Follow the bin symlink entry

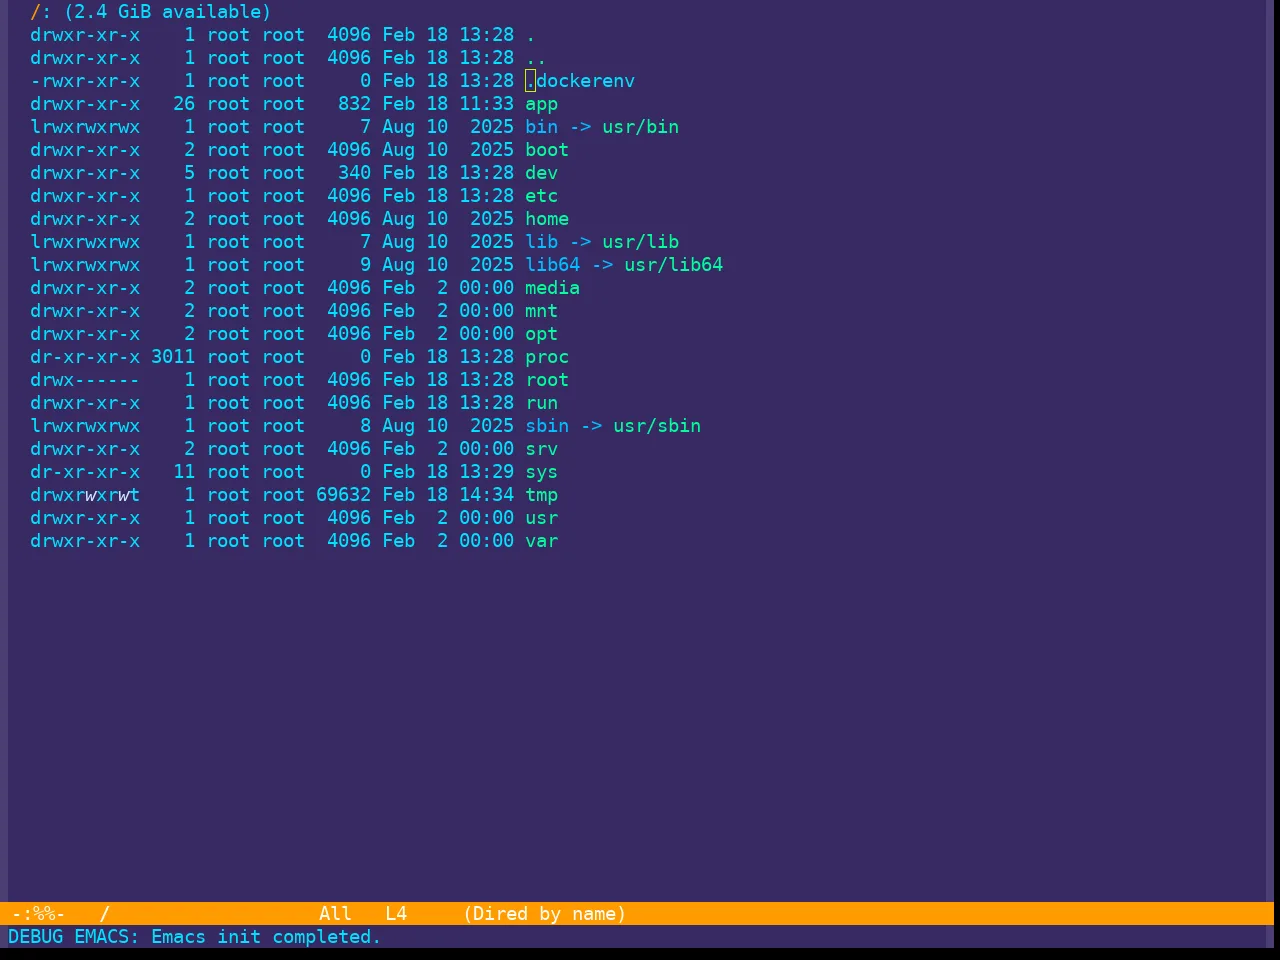click(542, 127)
